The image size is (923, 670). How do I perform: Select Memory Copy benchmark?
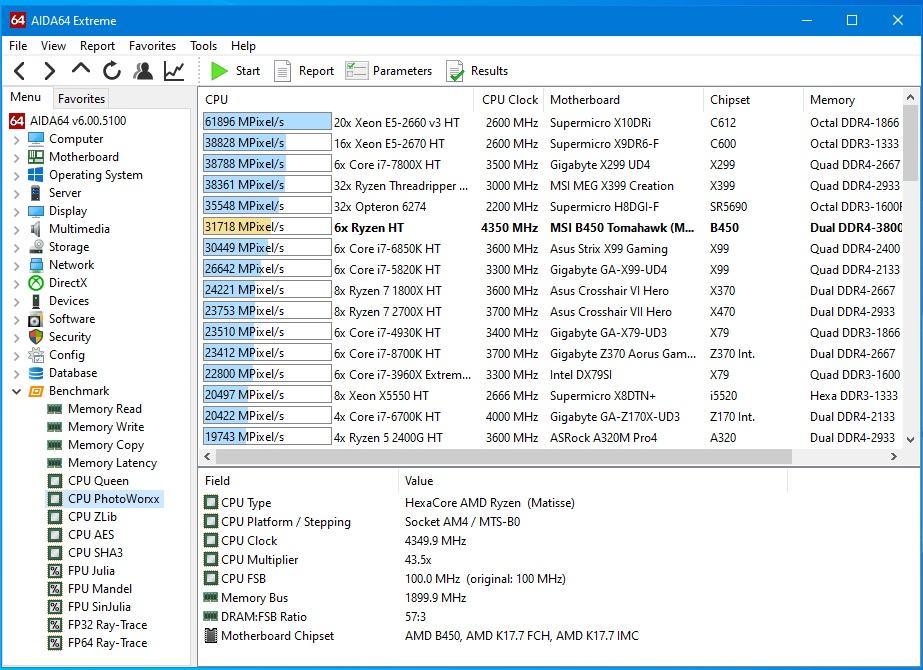pyautogui.click(x=106, y=445)
